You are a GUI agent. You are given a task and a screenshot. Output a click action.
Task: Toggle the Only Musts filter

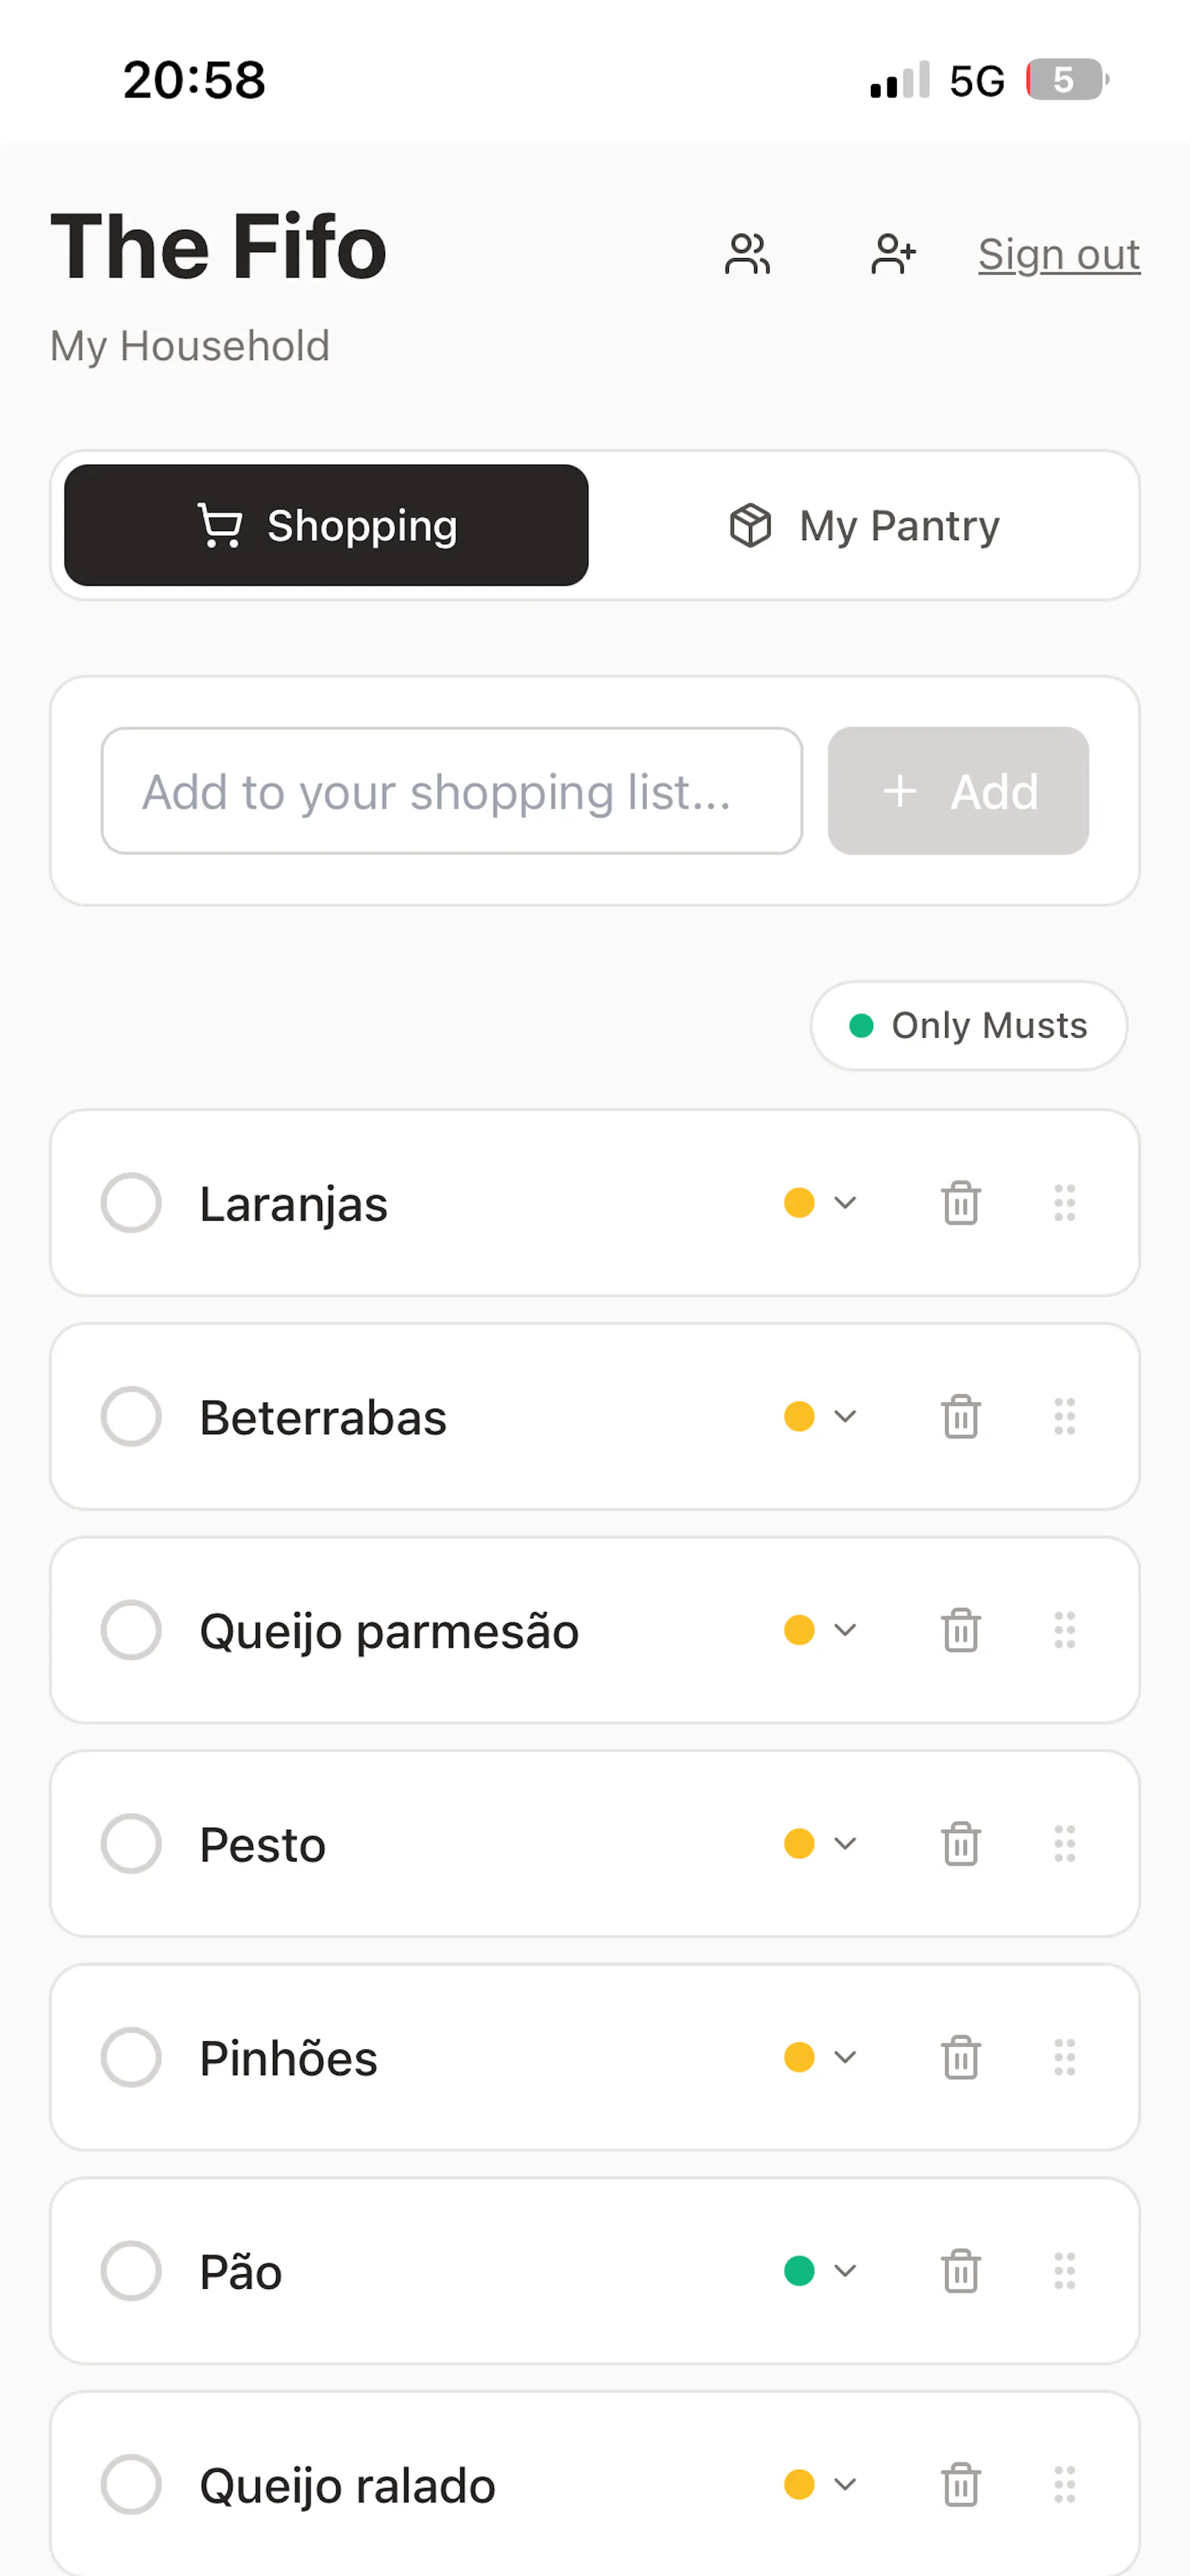point(968,1026)
